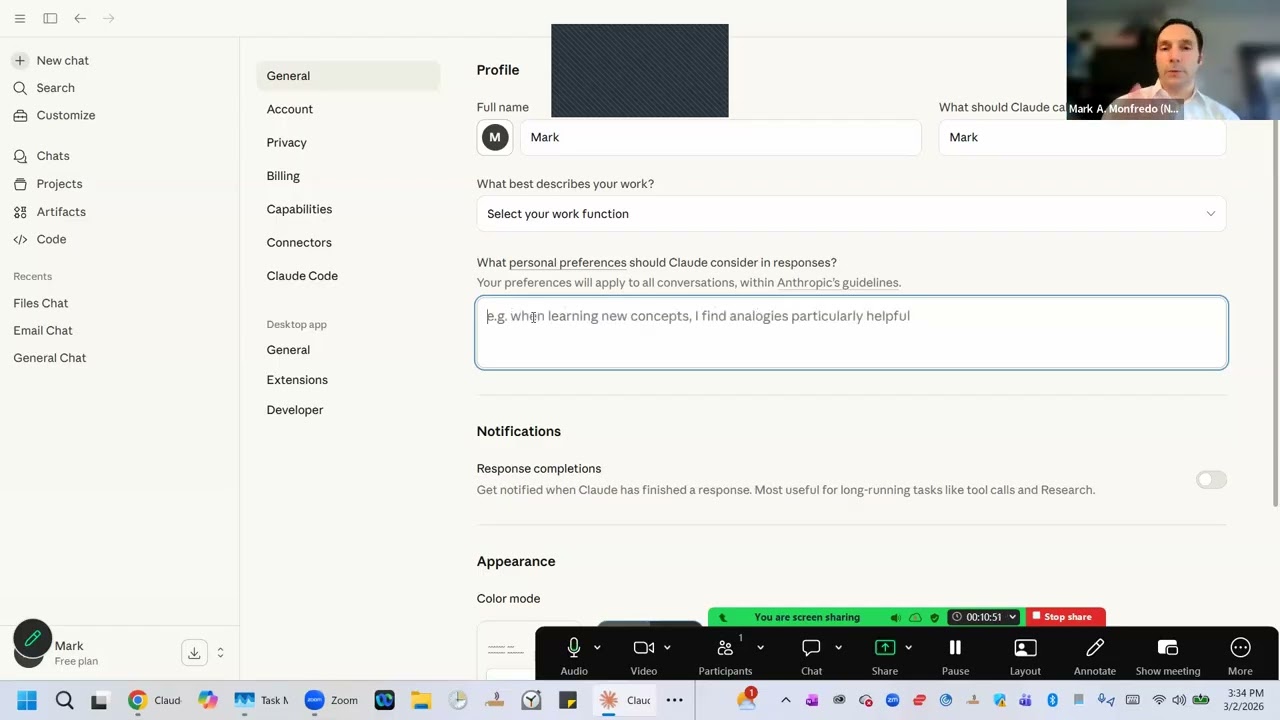1280x720 pixels.
Task: Click the 'What should Claude call you' field
Action: (x=1082, y=137)
